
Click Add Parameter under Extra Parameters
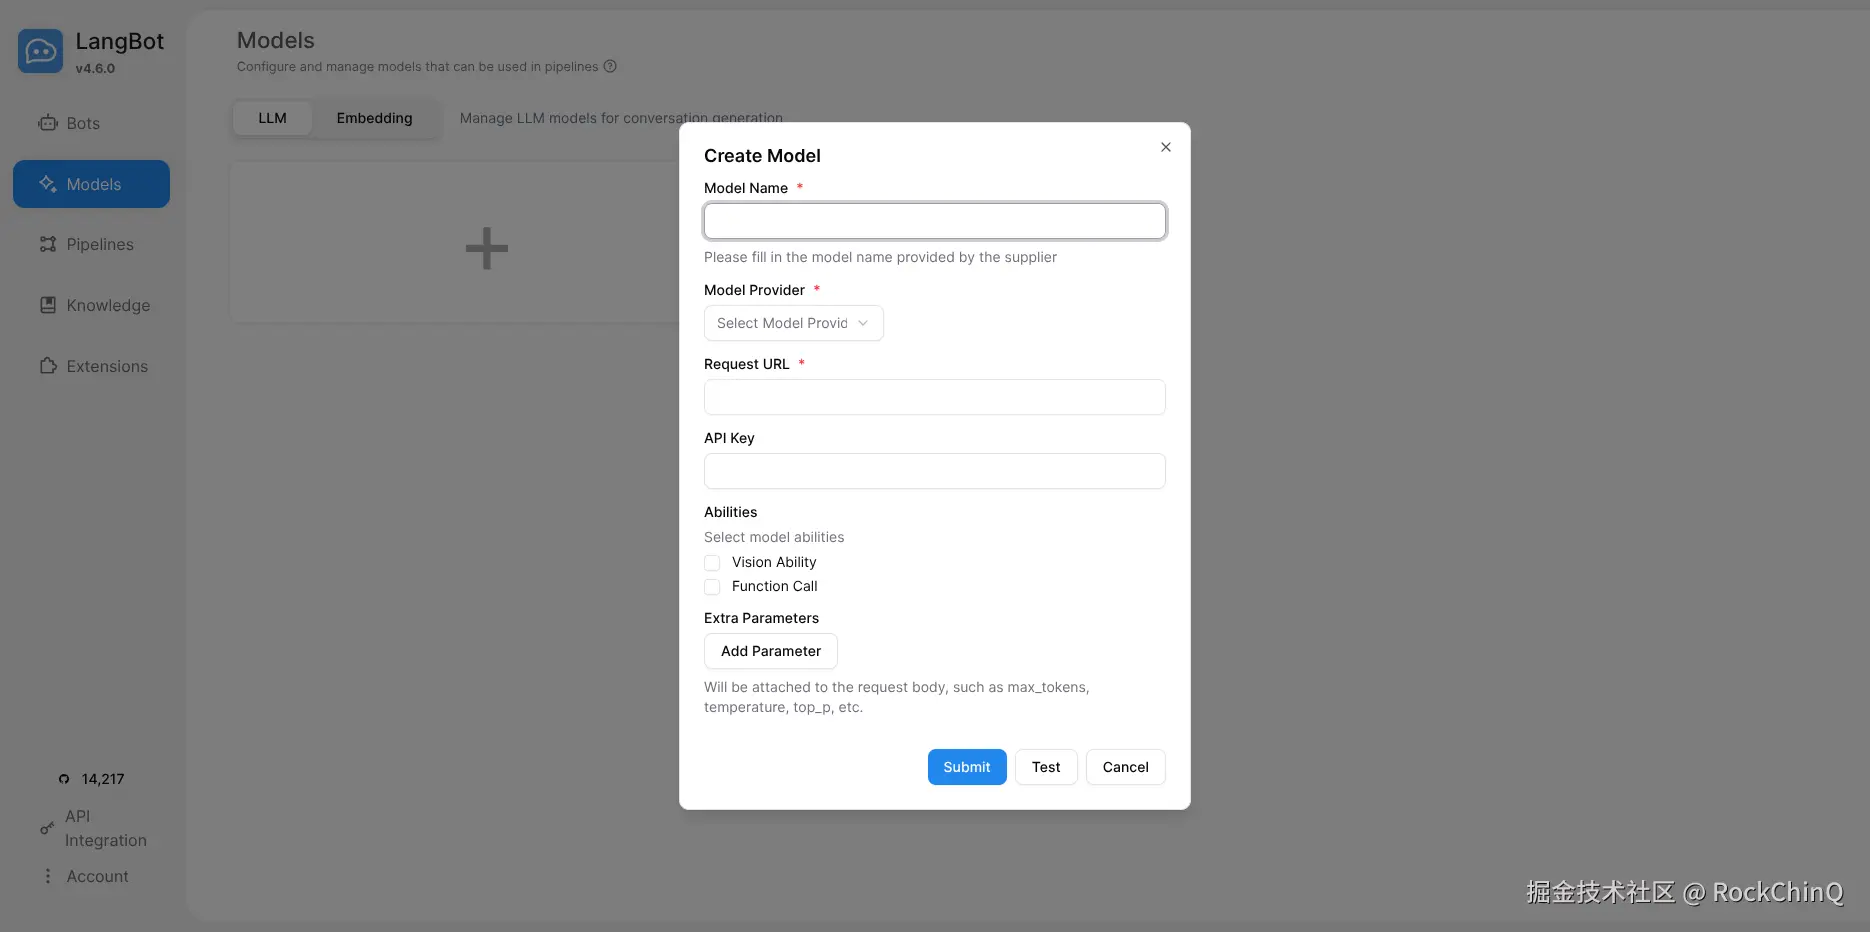tap(770, 651)
